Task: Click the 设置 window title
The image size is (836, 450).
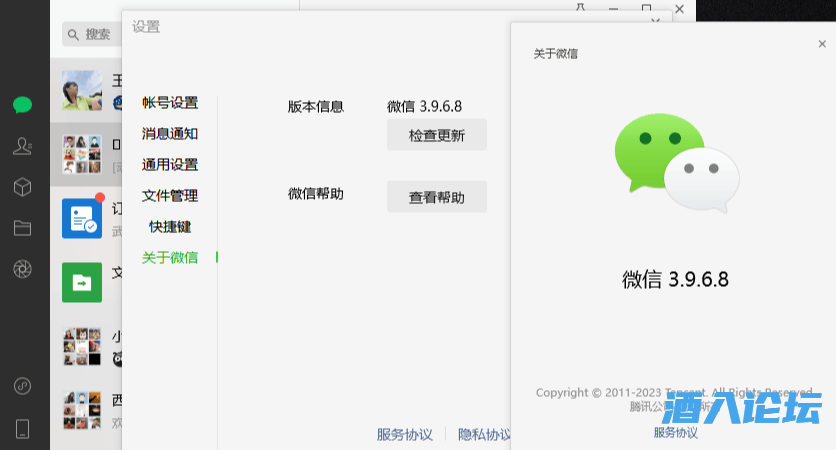Action: click(146, 27)
